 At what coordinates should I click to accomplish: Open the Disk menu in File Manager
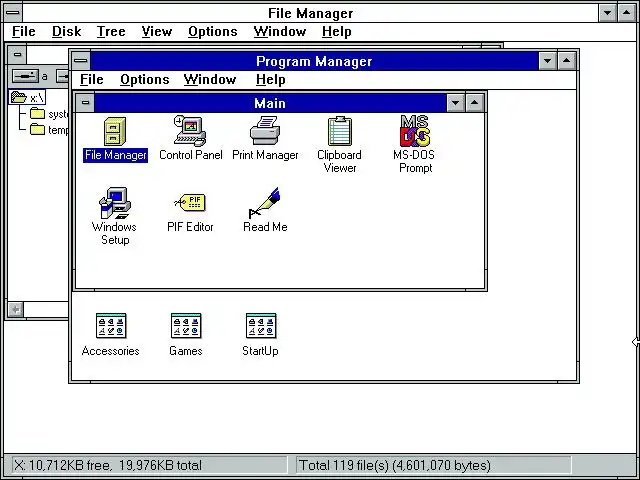pos(67,31)
